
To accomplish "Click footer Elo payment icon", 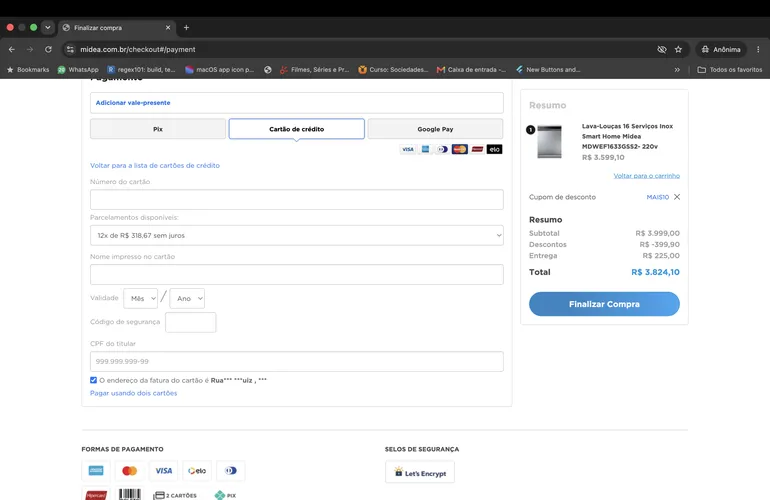I will (197, 471).
